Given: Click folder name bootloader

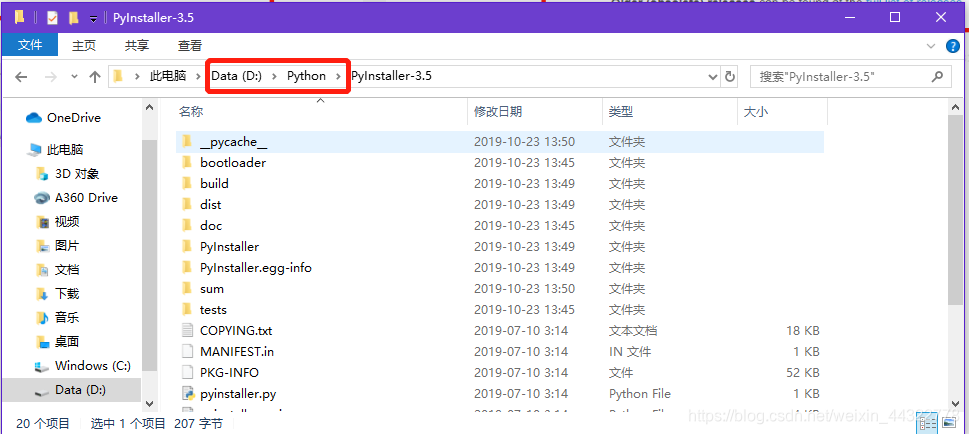Looking at the screenshot, I should click(x=233, y=163).
